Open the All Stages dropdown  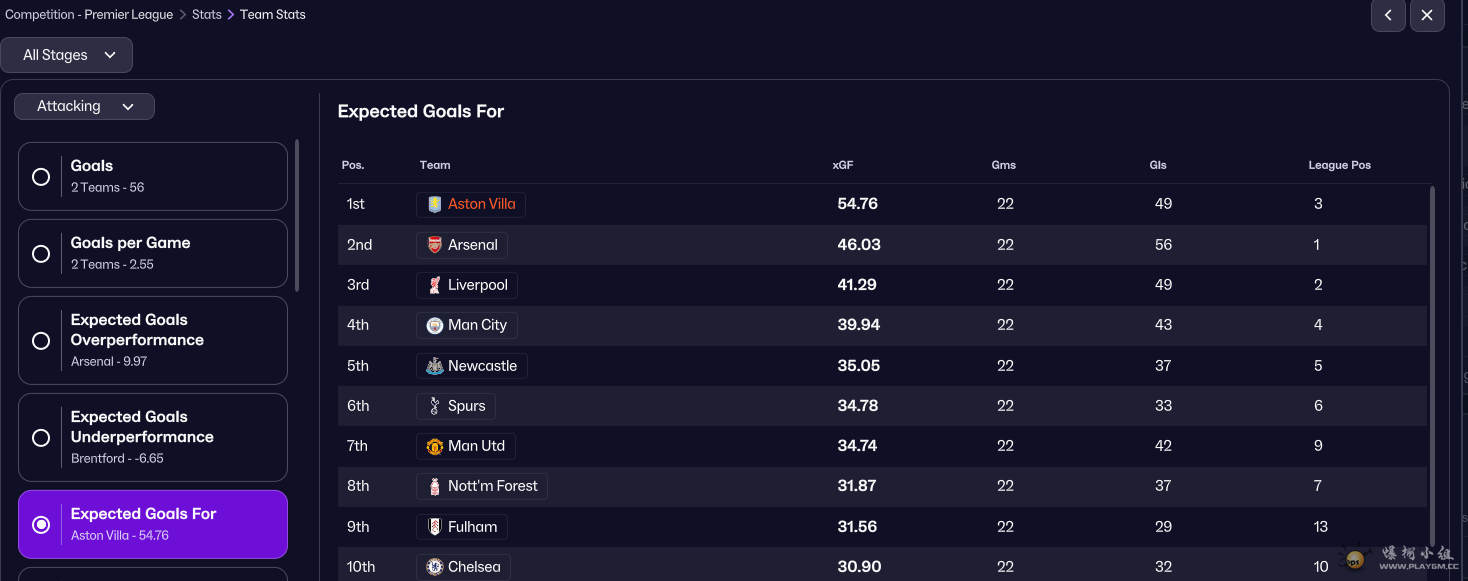(67, 55)
